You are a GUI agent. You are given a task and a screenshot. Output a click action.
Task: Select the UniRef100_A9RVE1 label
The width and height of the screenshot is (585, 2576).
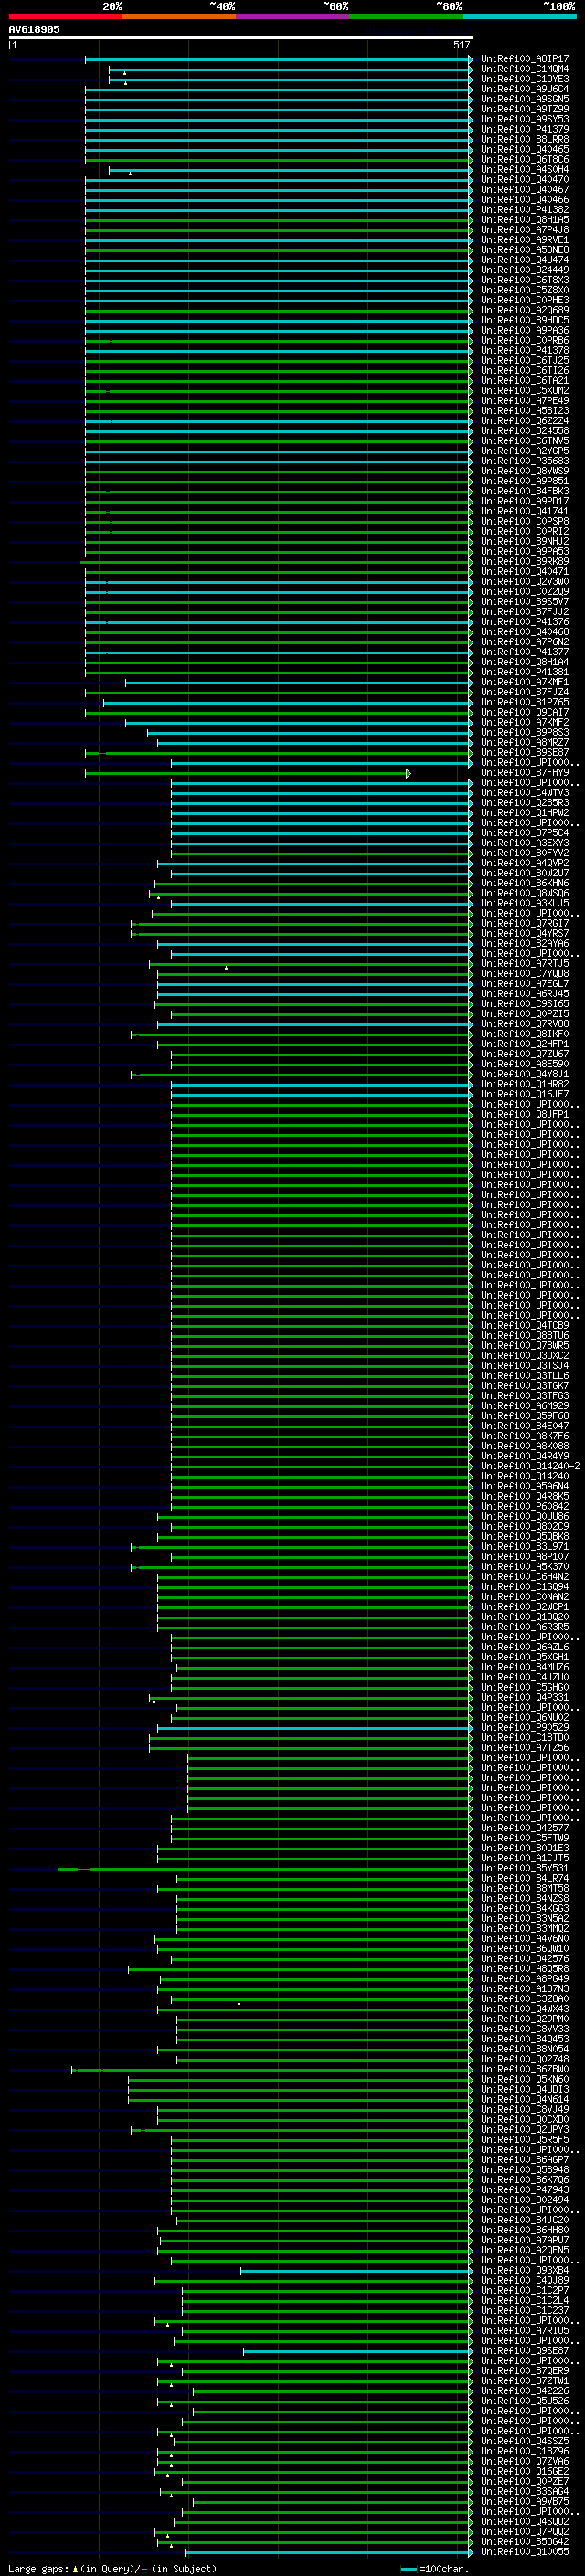tap(524, 240)
